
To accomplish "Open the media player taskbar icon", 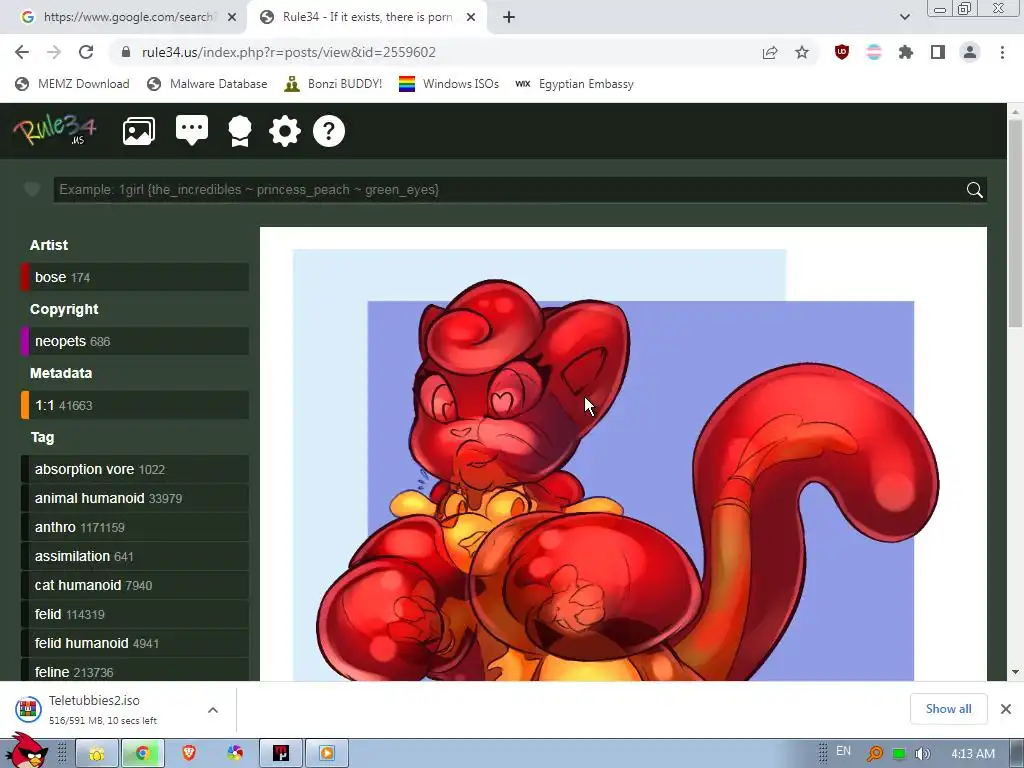I will 327,754.
